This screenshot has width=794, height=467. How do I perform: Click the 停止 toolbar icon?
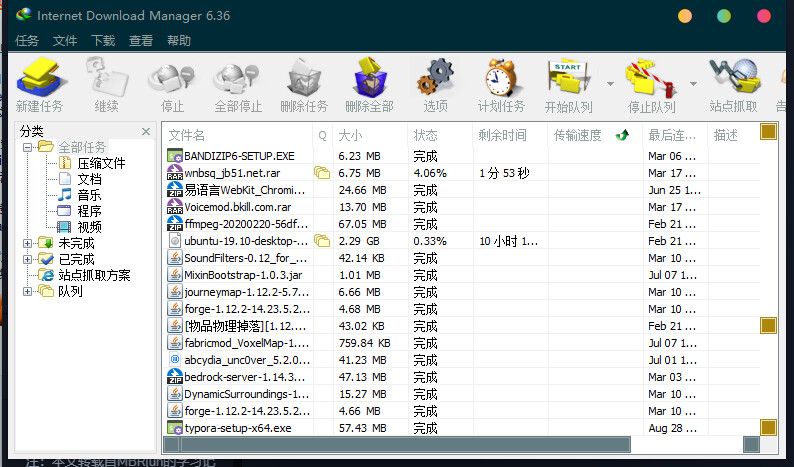pos(172,77)
